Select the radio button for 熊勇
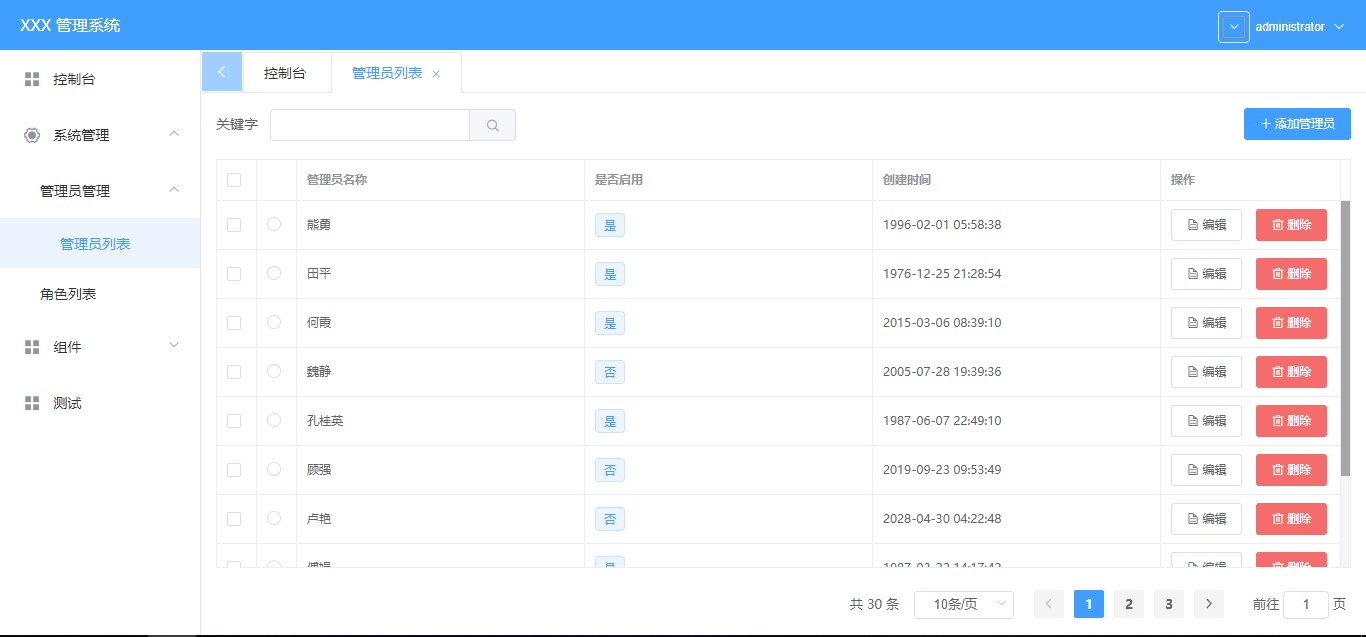The width and height of the screenshot is (1366, 637). tap(274, 224)
